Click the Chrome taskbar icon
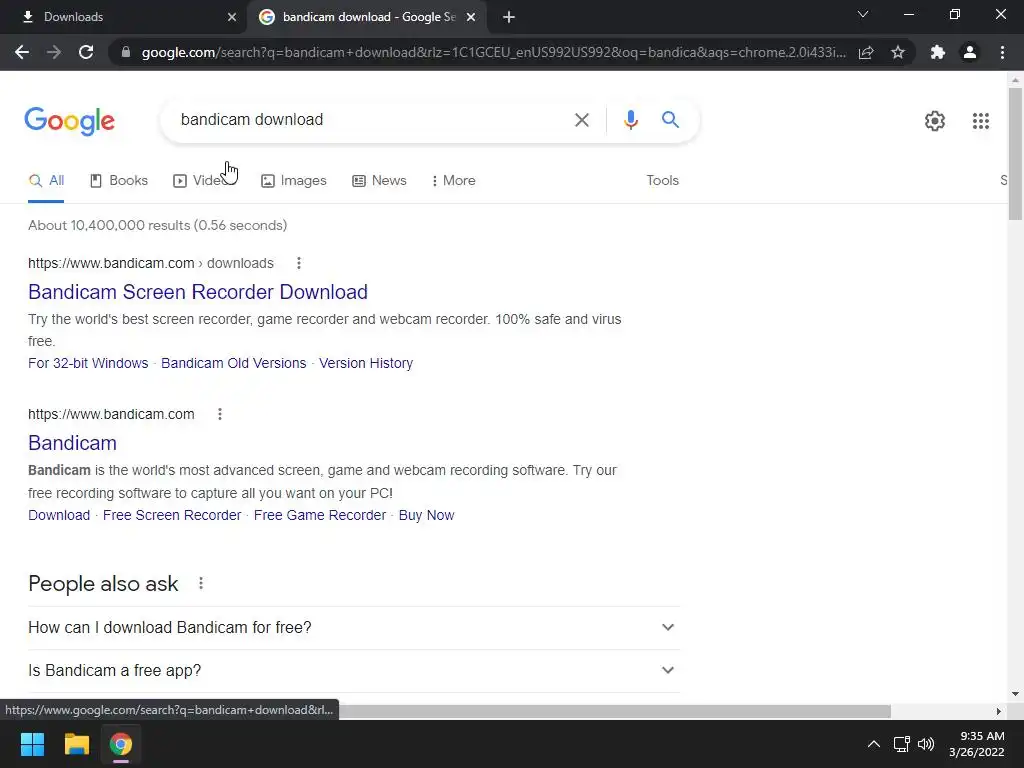The width and height of the screenshot is (1024, 768). (x=121, y=744)
